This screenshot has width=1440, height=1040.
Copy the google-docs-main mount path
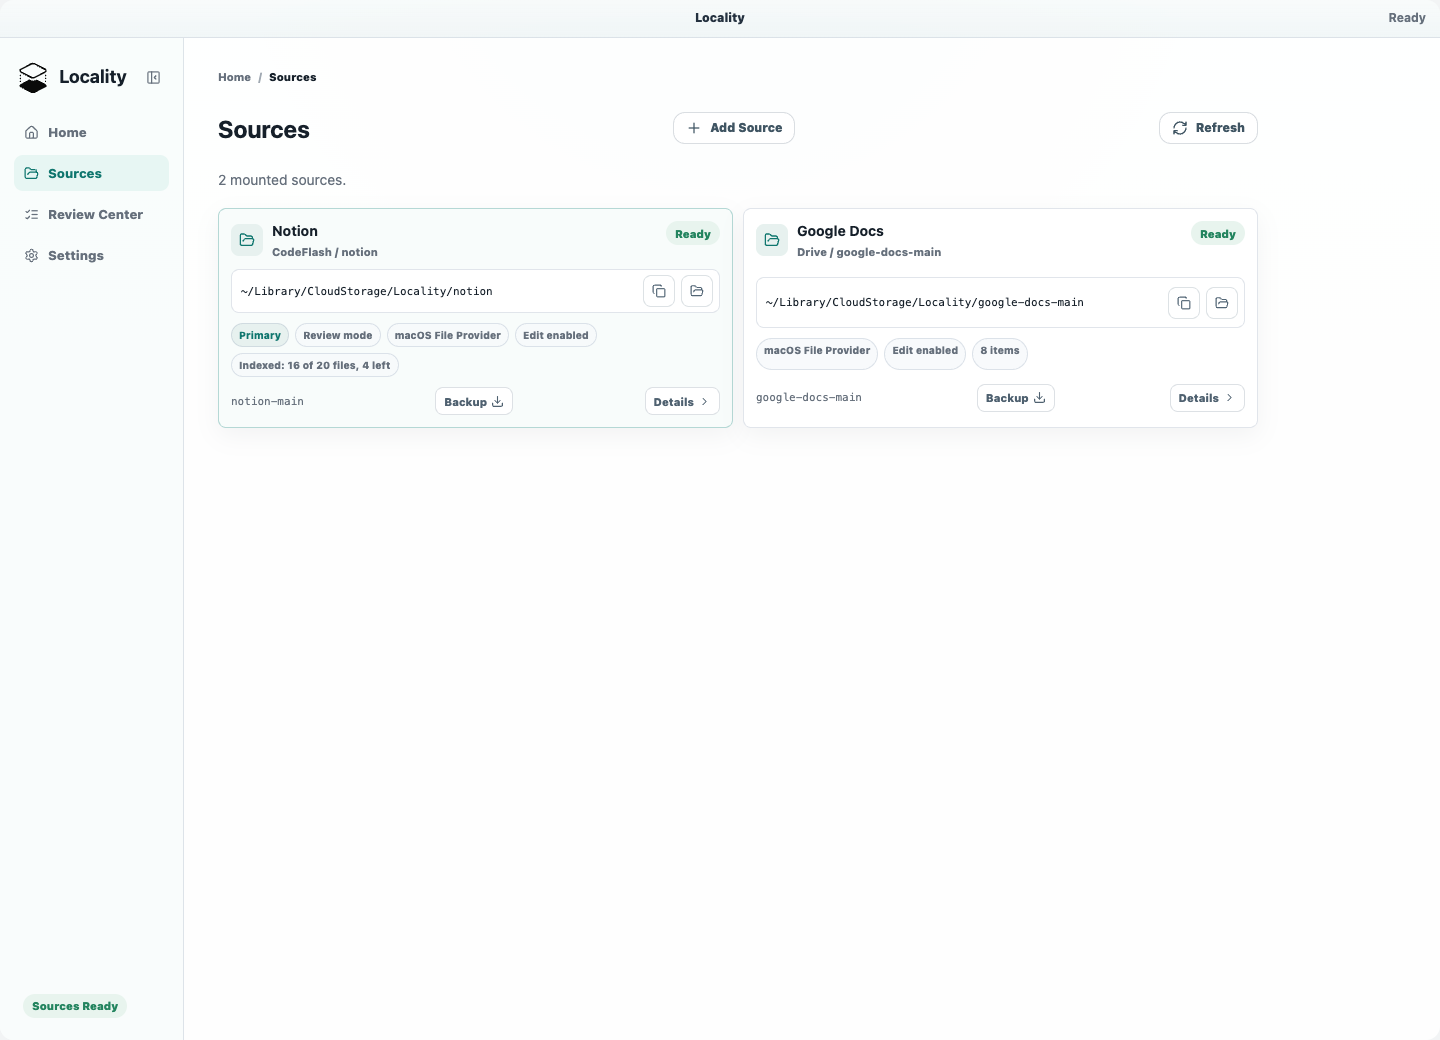tap(1184, 302)
